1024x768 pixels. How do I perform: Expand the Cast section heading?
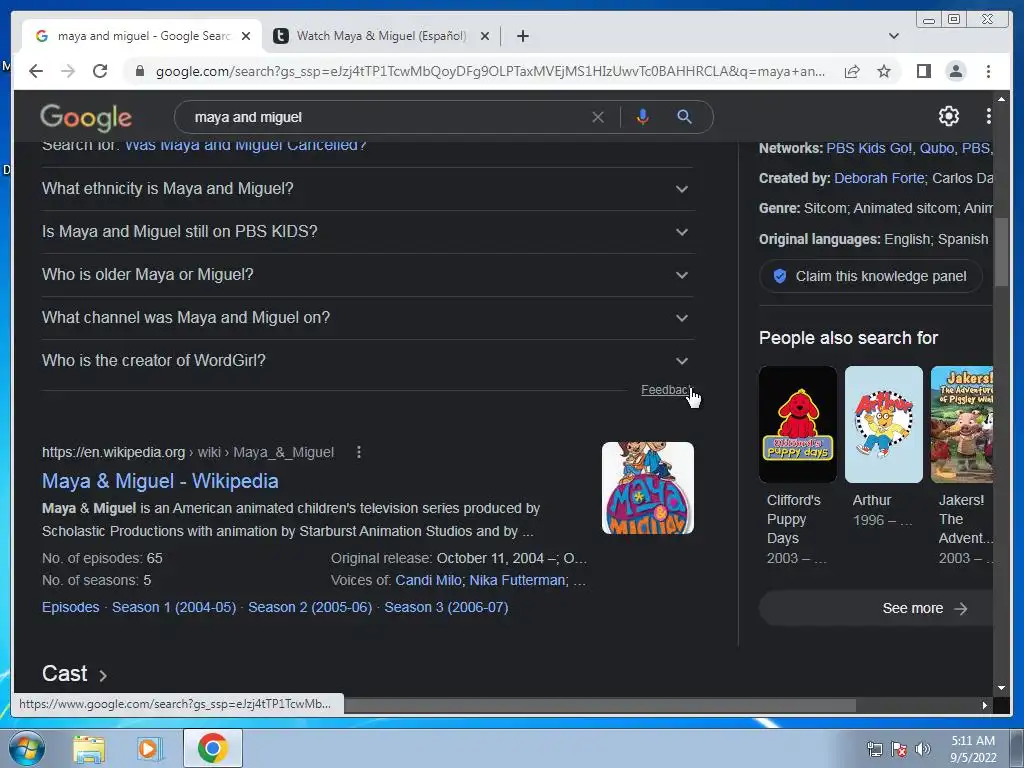pos(74,673)
